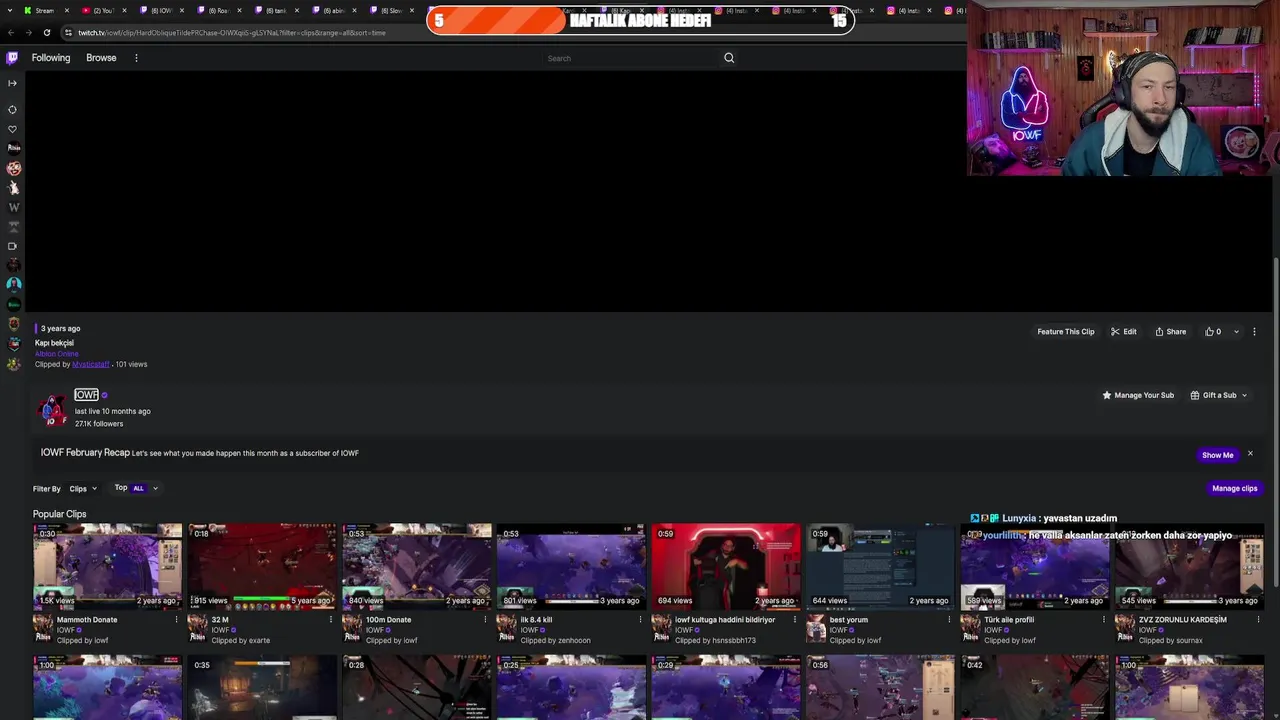Screen dimensions: 1280x720
Task: Open the scissors Edit clip button
Action: [x=1123, y=332]
